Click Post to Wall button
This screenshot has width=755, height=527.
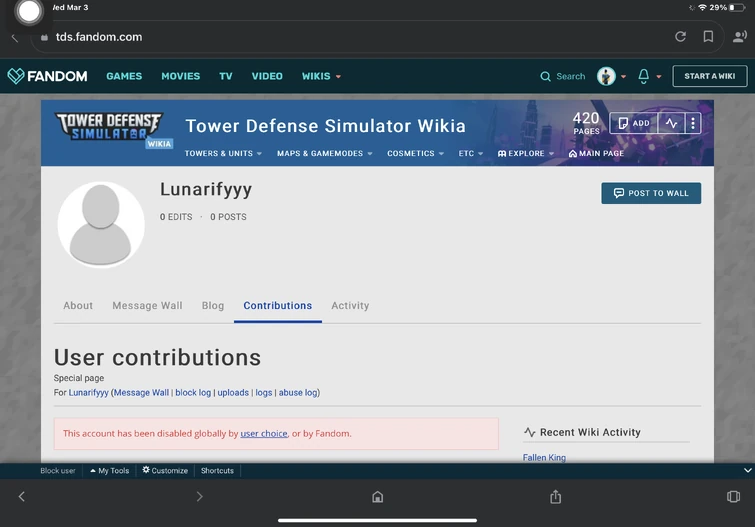click(x=651, y=193)
